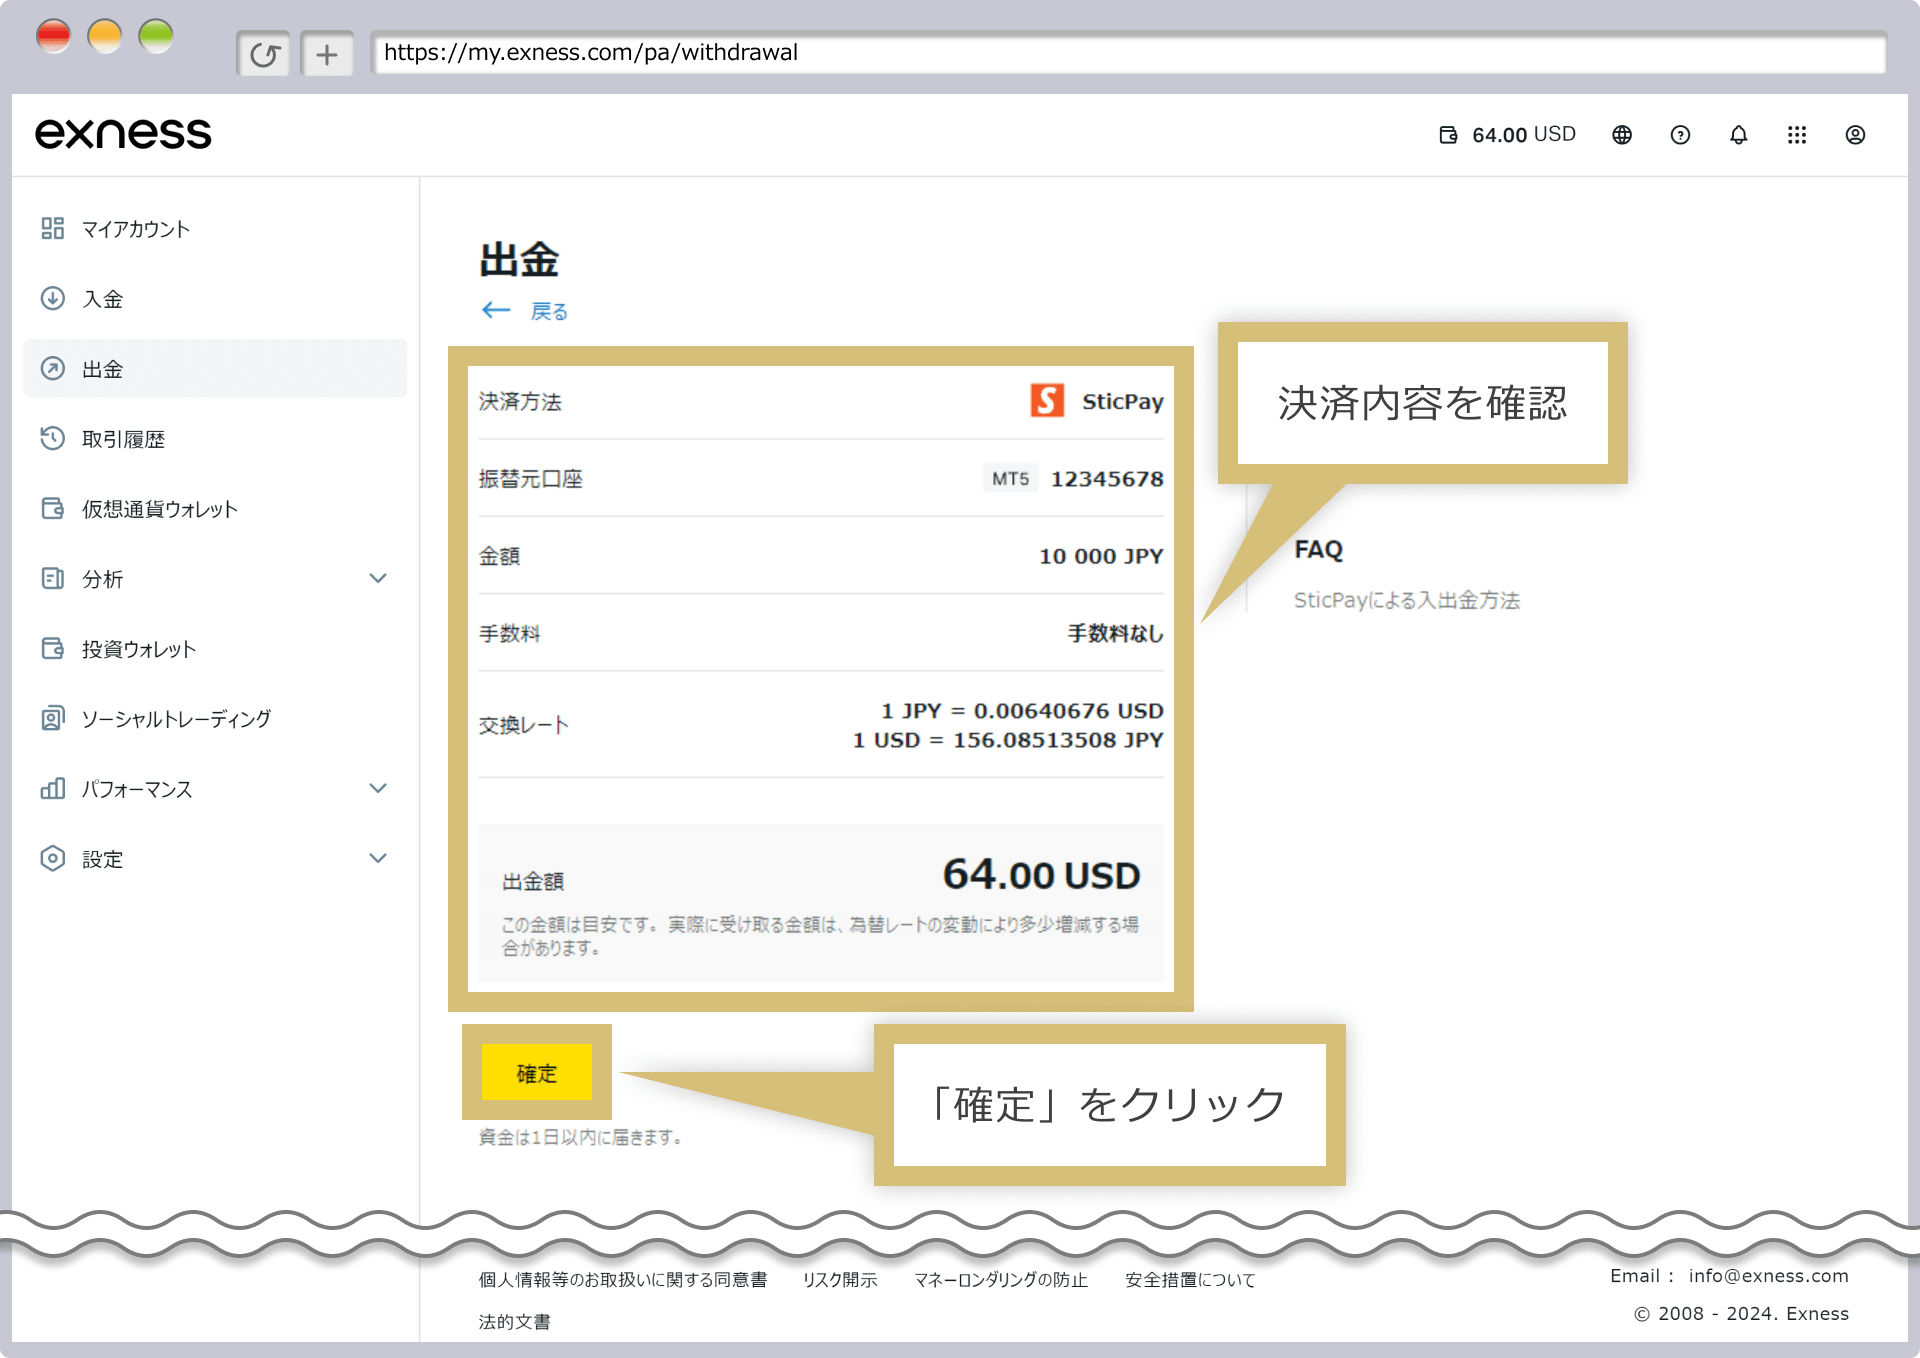
Task: Click the 戻る back link
Action: 549,311
